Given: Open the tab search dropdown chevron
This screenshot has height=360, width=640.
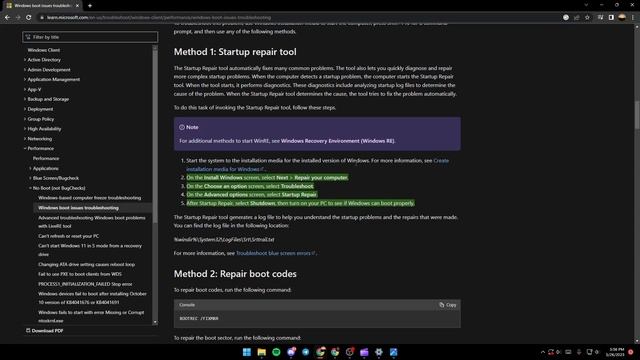Looking at the screenshot, I should (x=586, y=5).
